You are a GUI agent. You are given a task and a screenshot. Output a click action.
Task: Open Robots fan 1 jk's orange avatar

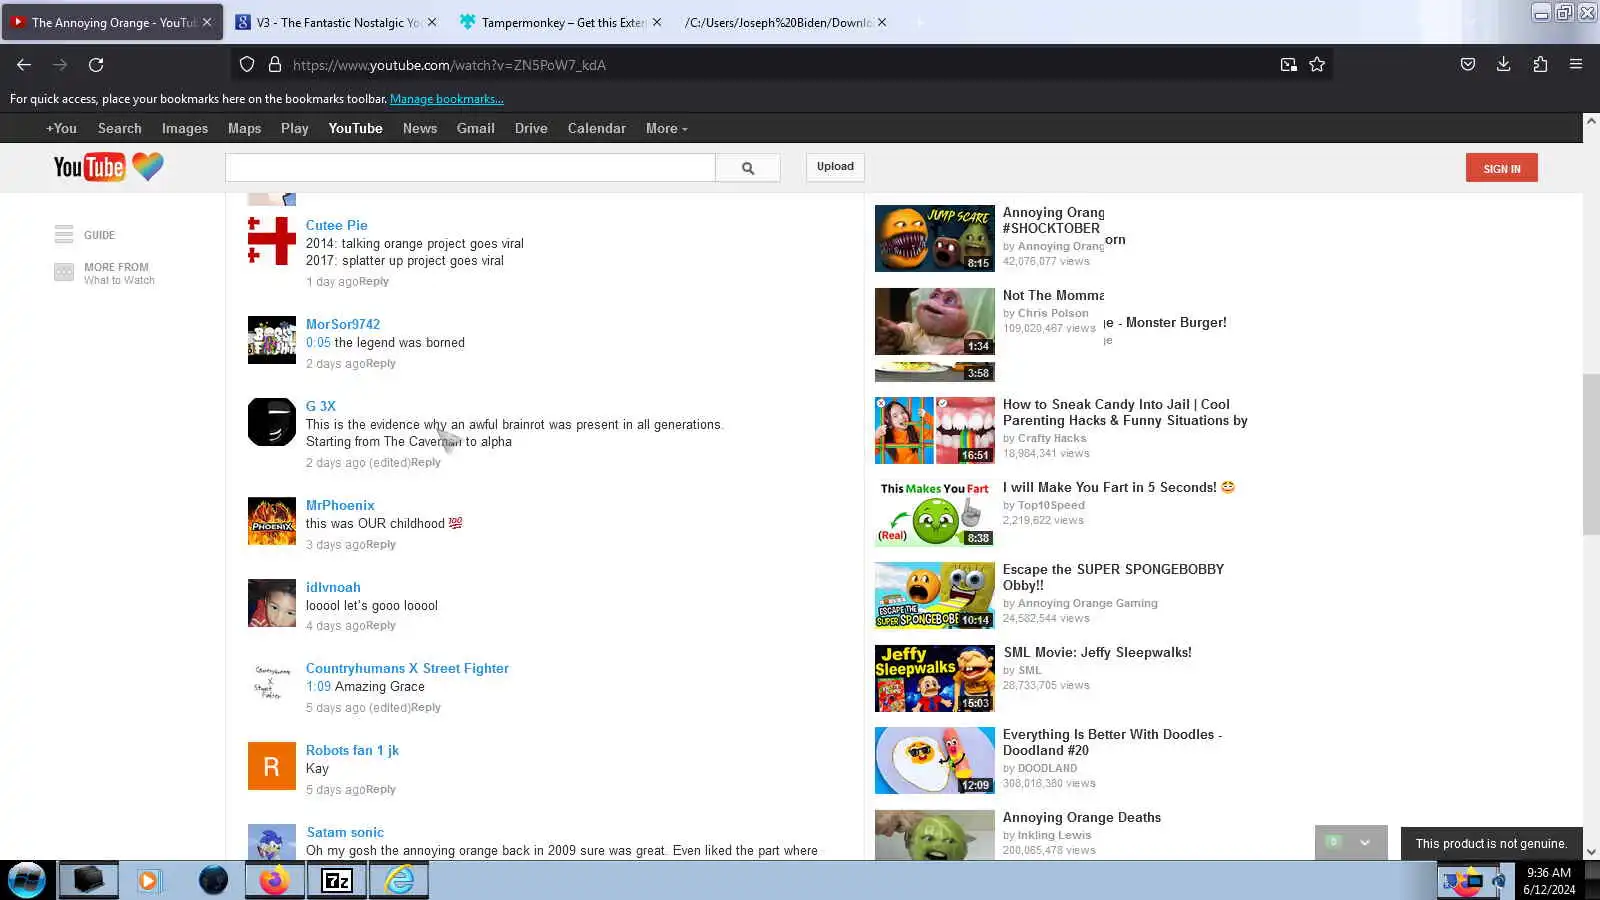[272, 766]
